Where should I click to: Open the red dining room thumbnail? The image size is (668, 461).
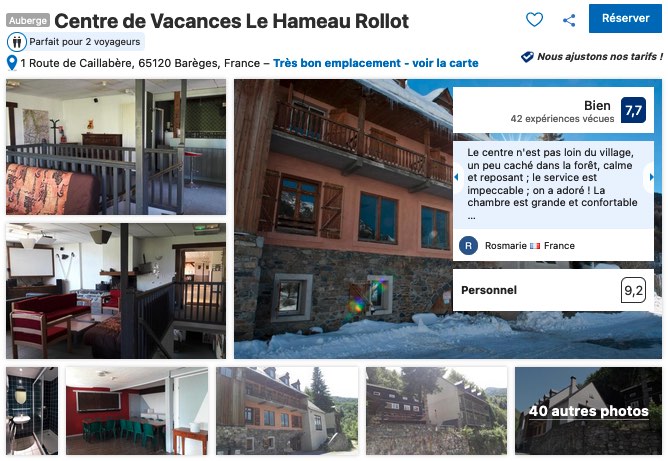[x=137, y=411]
